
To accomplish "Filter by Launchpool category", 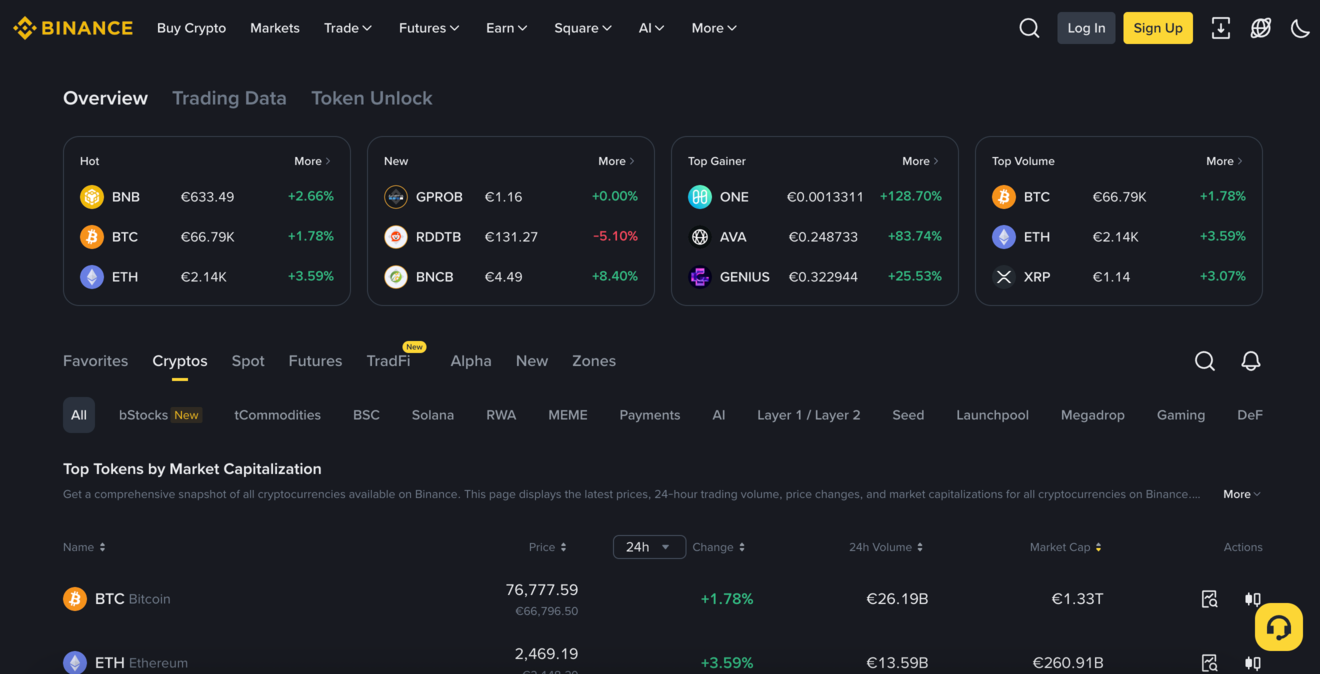I will click(992, 415).
